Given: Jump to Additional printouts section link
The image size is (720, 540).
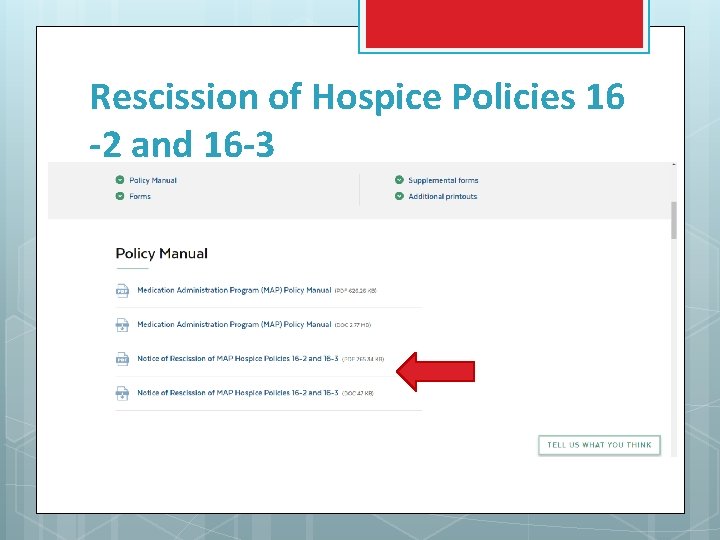Looking at the screenshot, I should (443, 196).
